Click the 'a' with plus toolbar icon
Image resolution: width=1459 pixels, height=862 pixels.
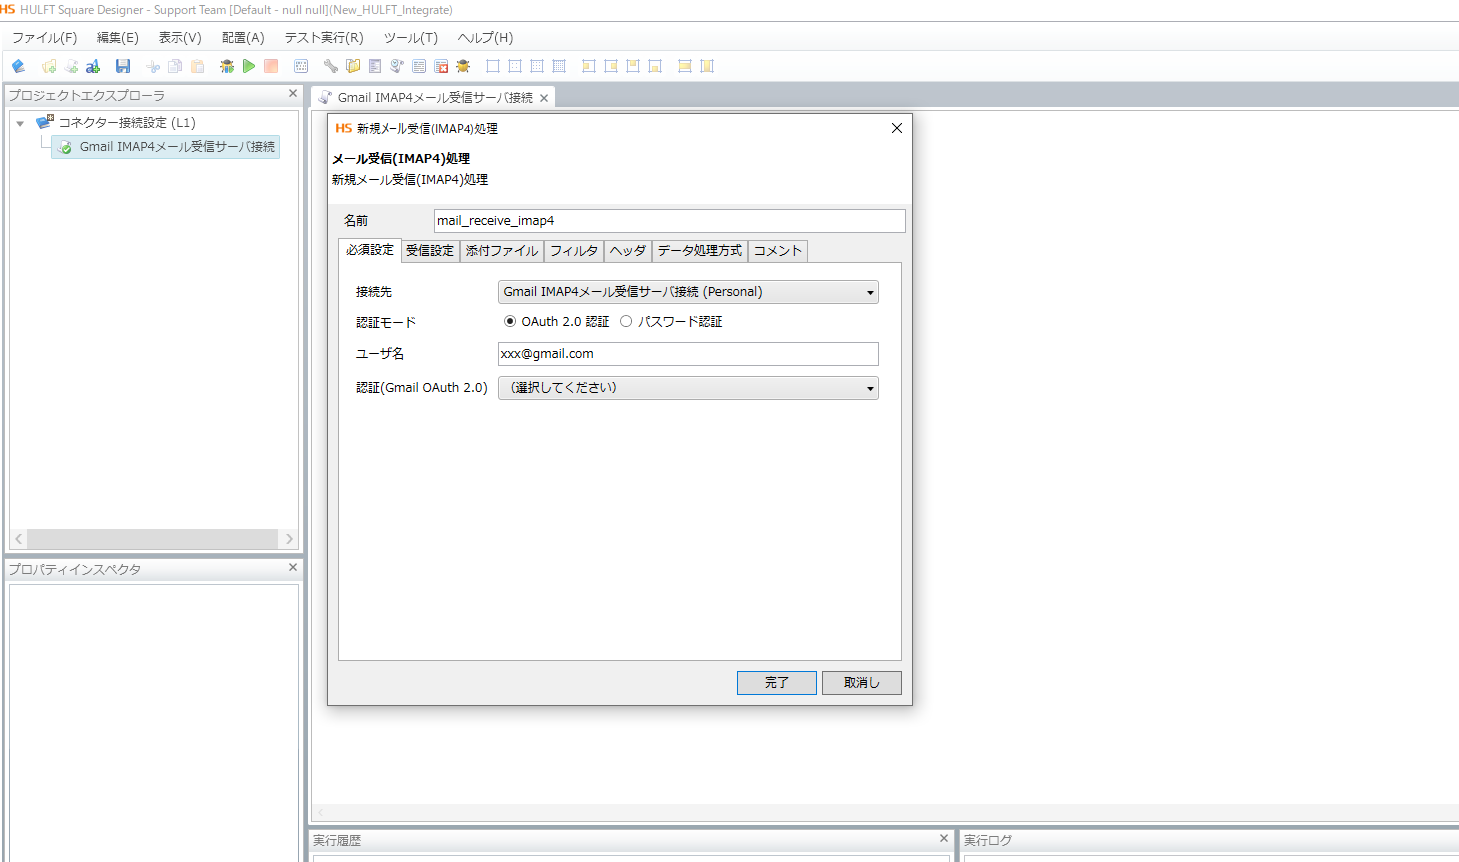[93, 66]
